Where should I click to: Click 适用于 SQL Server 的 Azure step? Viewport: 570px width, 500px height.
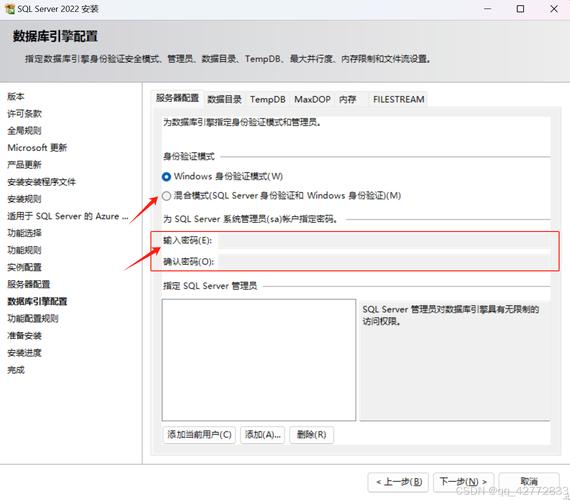click(x=68, y=216)
